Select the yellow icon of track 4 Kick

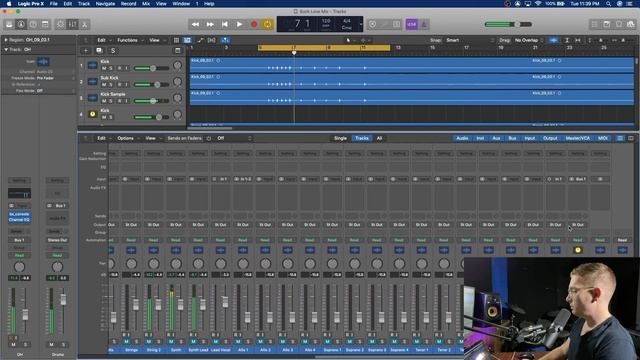pos(93,114)
